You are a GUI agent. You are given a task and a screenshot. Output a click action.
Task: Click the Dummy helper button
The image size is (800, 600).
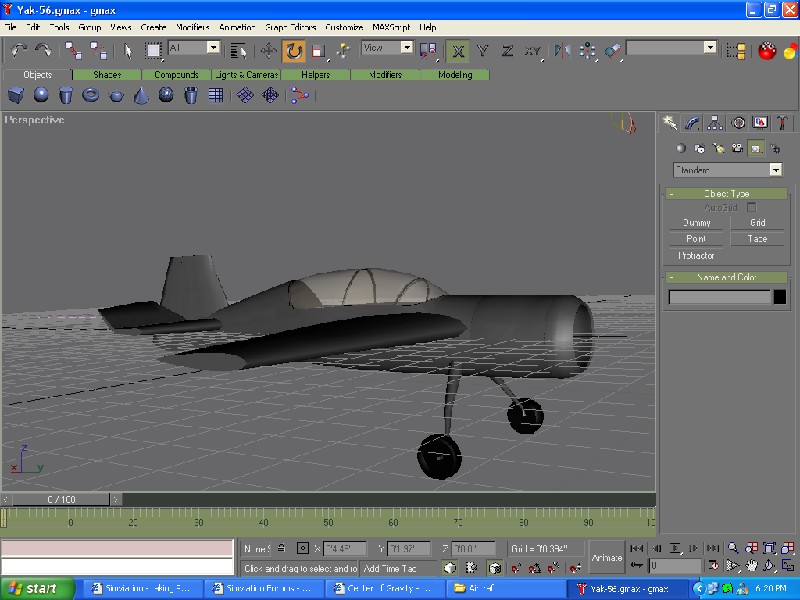pos(696,223)
